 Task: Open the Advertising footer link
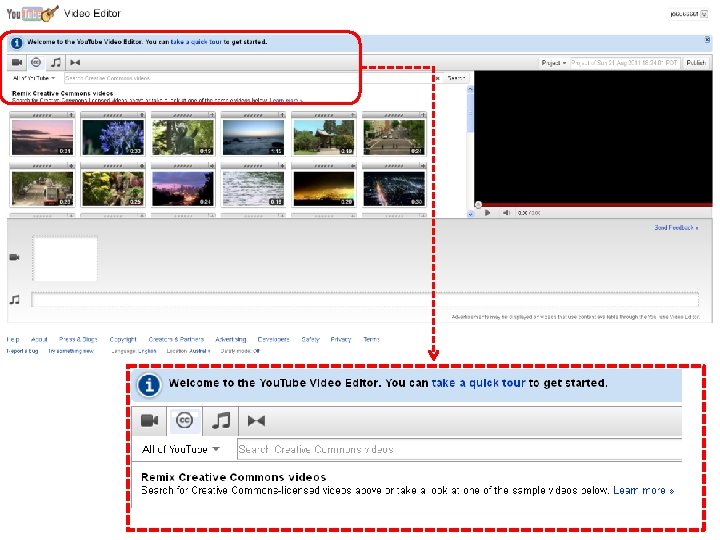click(231, 339)
